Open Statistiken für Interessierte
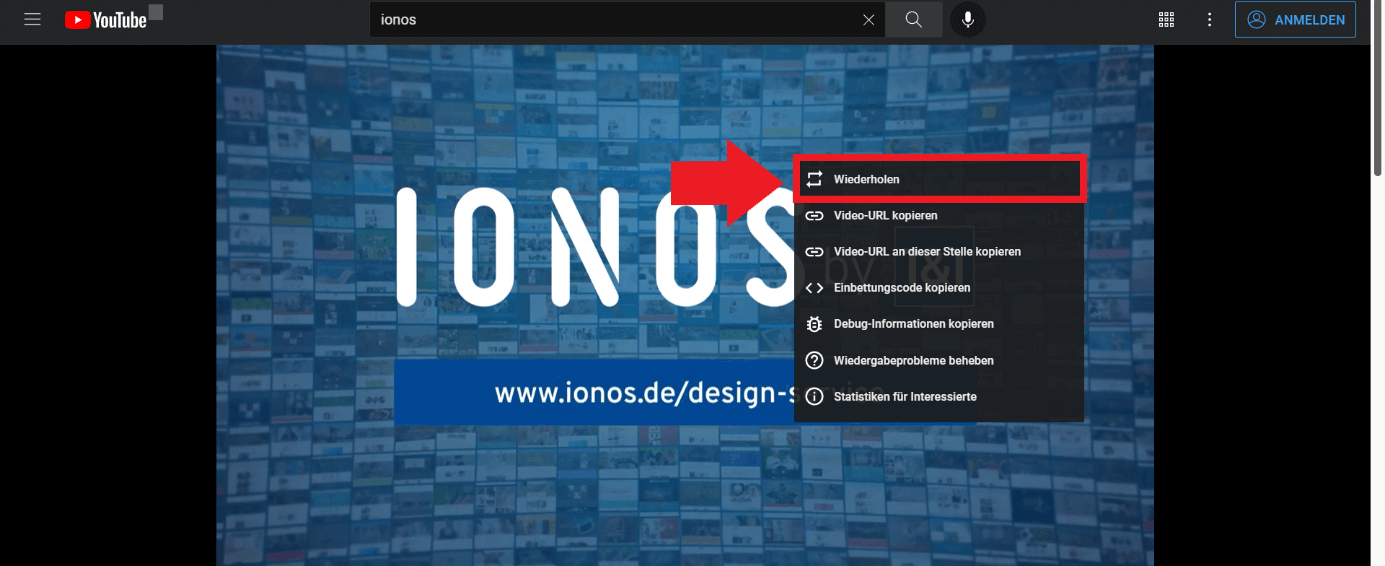 (x=939, y=397)
